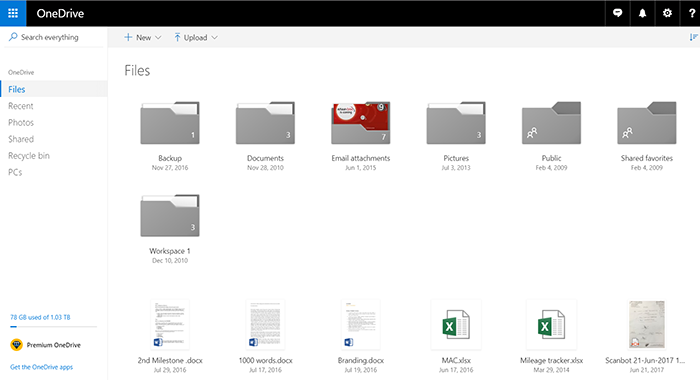Click the storage usage progress bar
700x380 pixels.
(x=54, y=327)
